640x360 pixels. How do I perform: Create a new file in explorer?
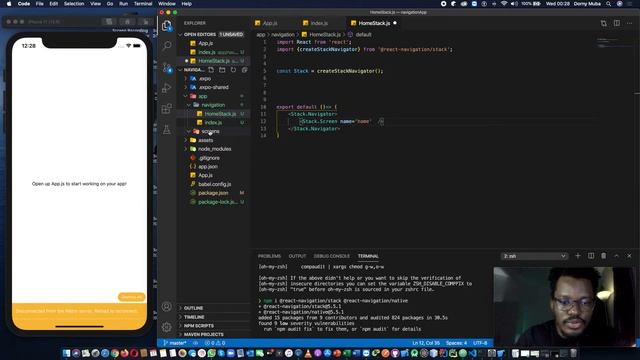point(211,70)
